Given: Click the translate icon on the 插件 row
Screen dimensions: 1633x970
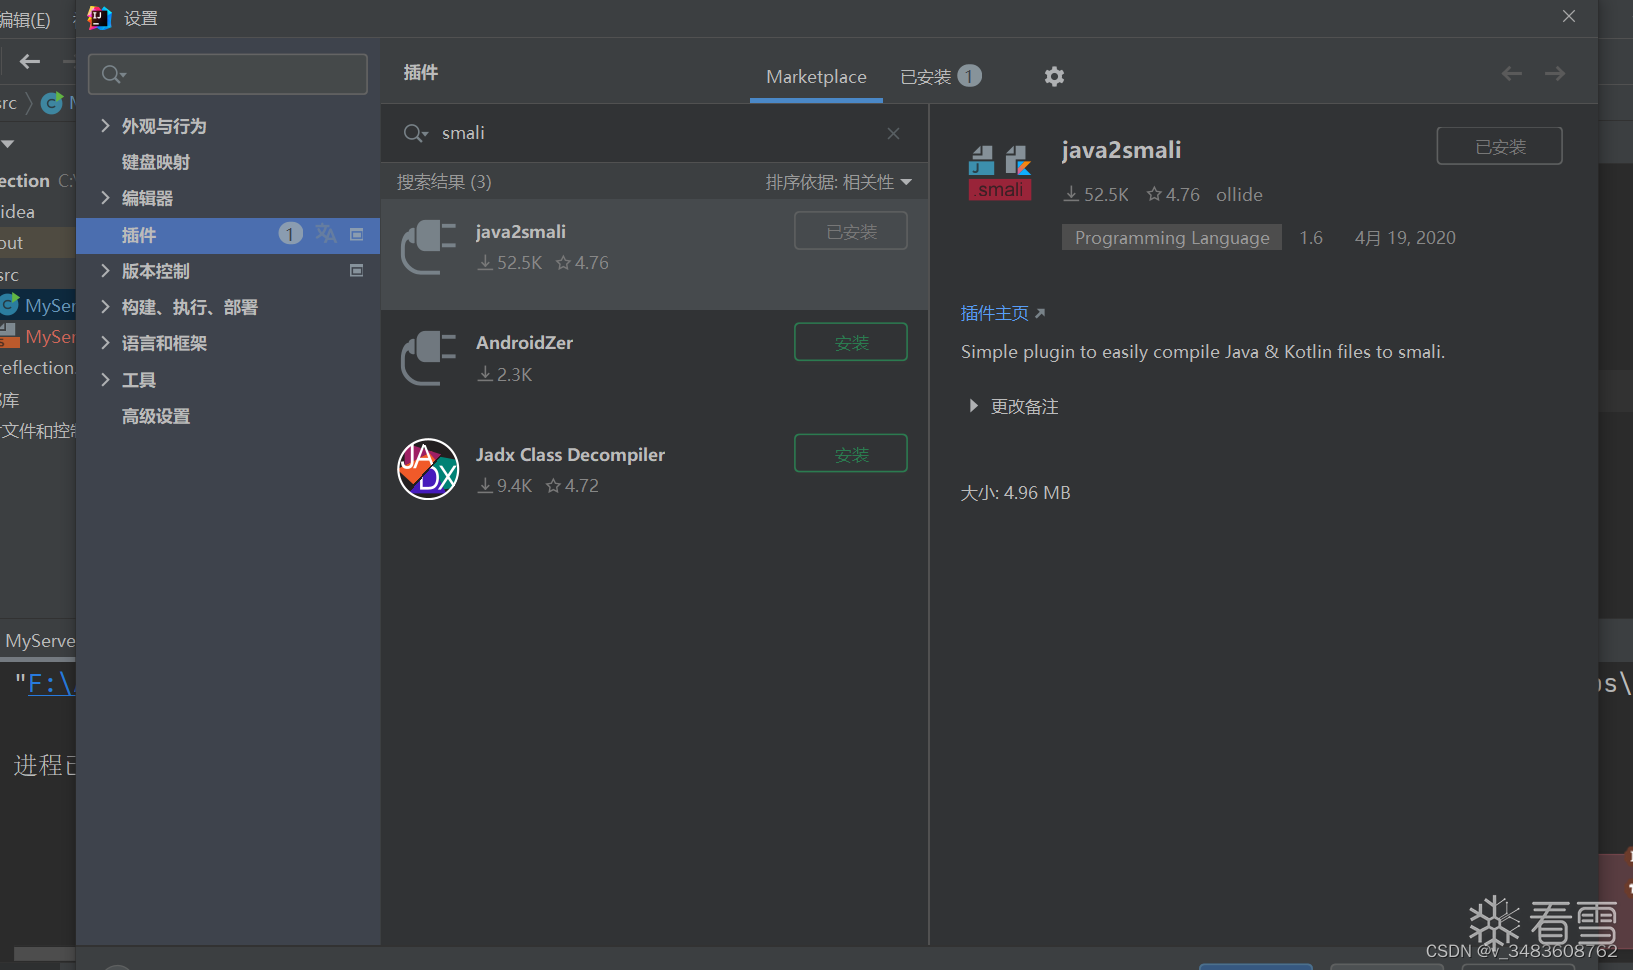Looking at the screenshot, I should (x=326, y=234).
